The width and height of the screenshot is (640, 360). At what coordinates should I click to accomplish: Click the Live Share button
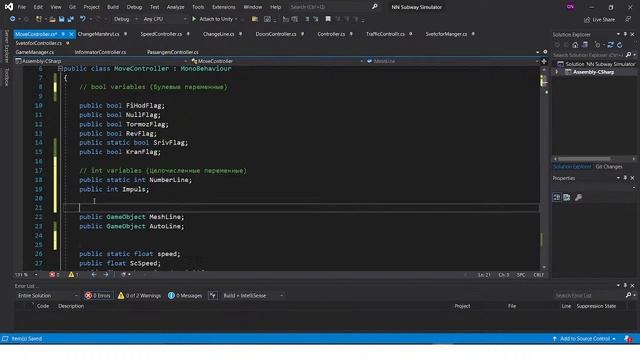click(x=599, y=20)
